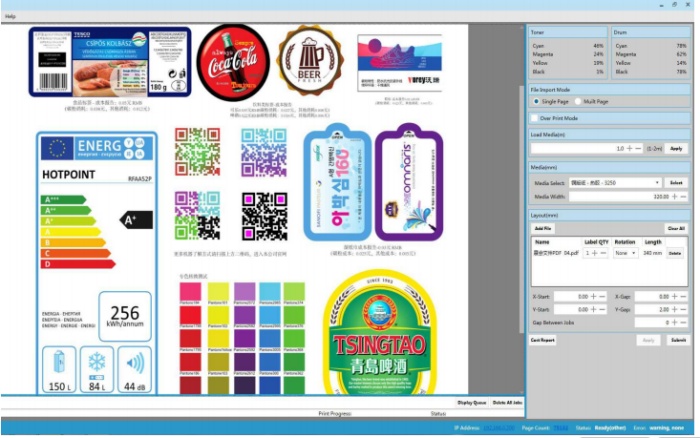Click the Ready status text
This screenshot has height=438, width=700.
[x=610, y=428]
